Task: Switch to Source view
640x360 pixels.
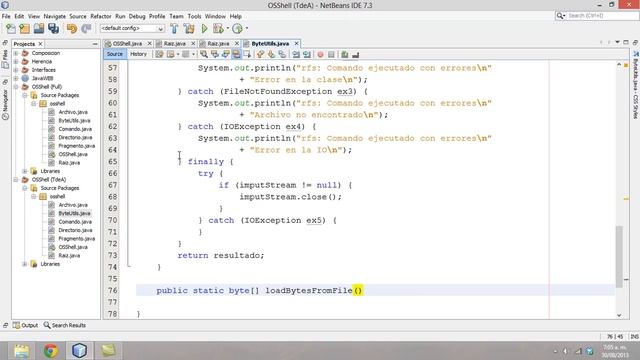Action: coord(115,54)
